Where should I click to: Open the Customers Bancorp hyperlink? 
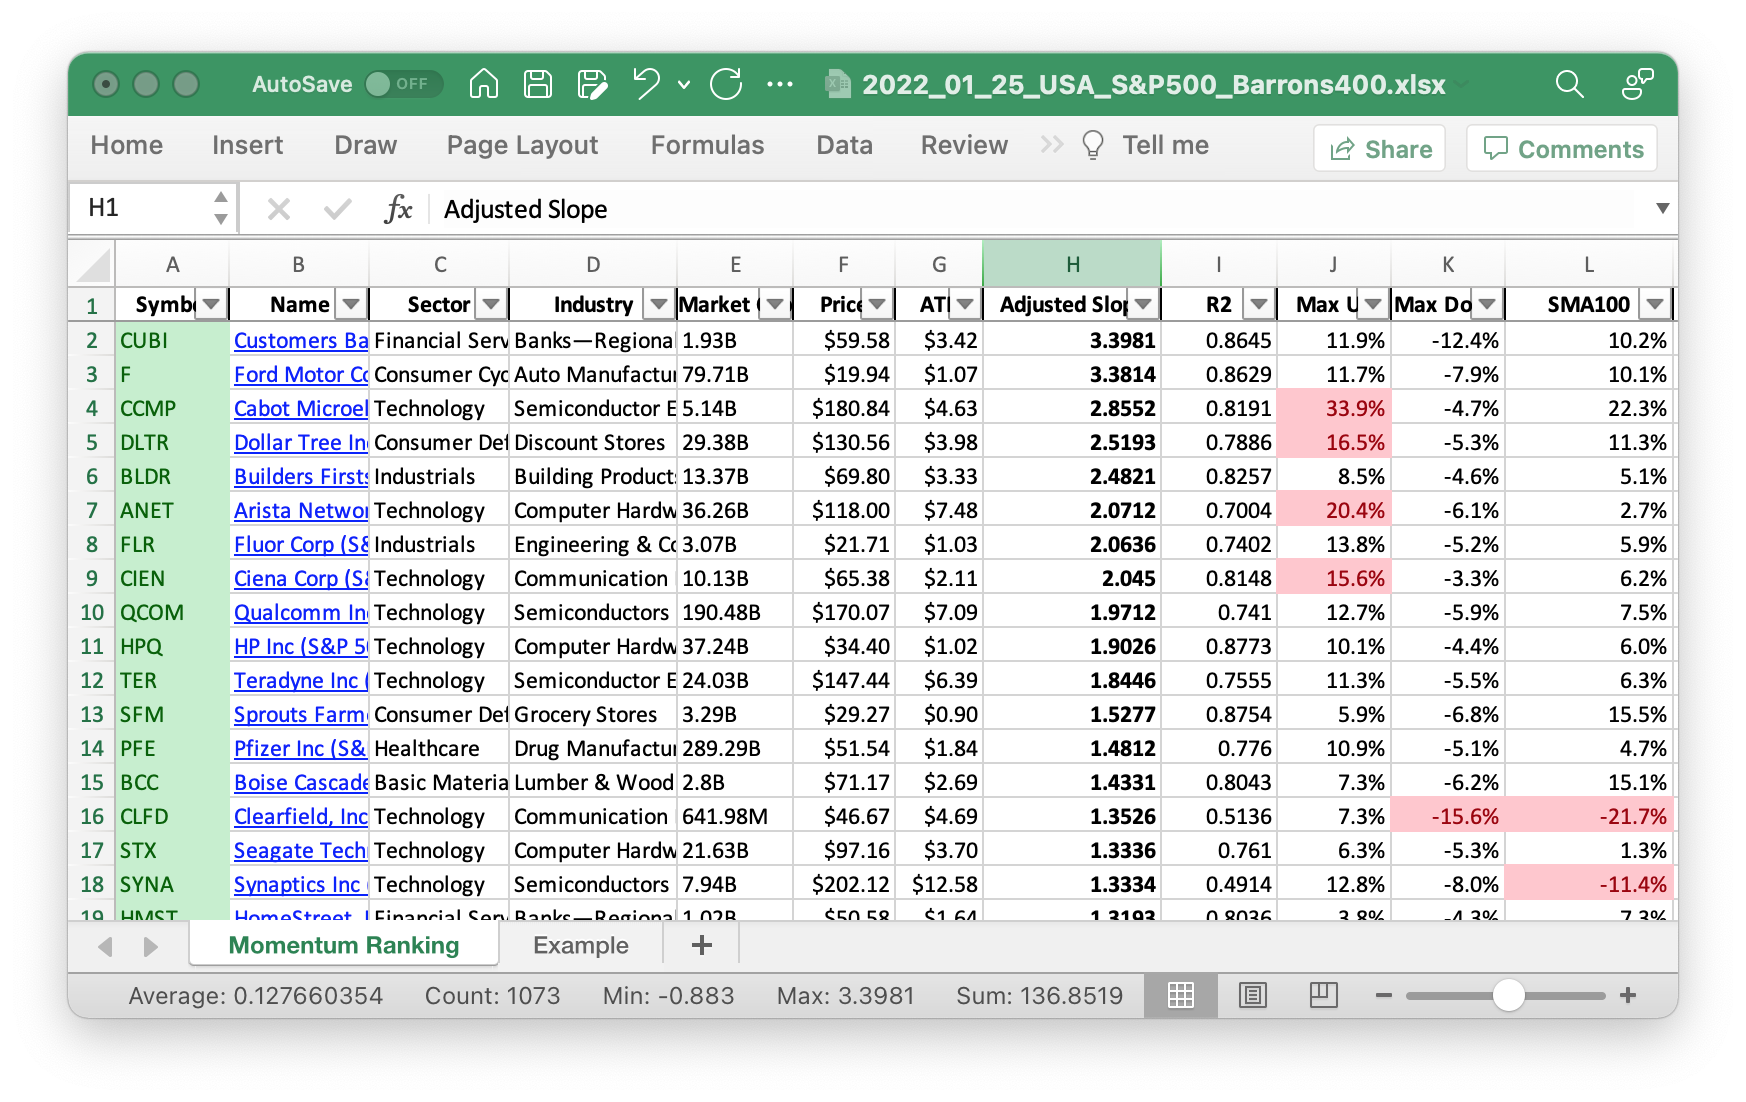[301, 341]
